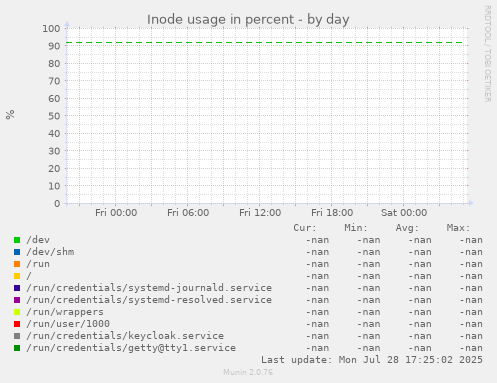Click the '100' y-axis value
The height and width of the screenshot is (383, 497).
click(x=51, y=29)
